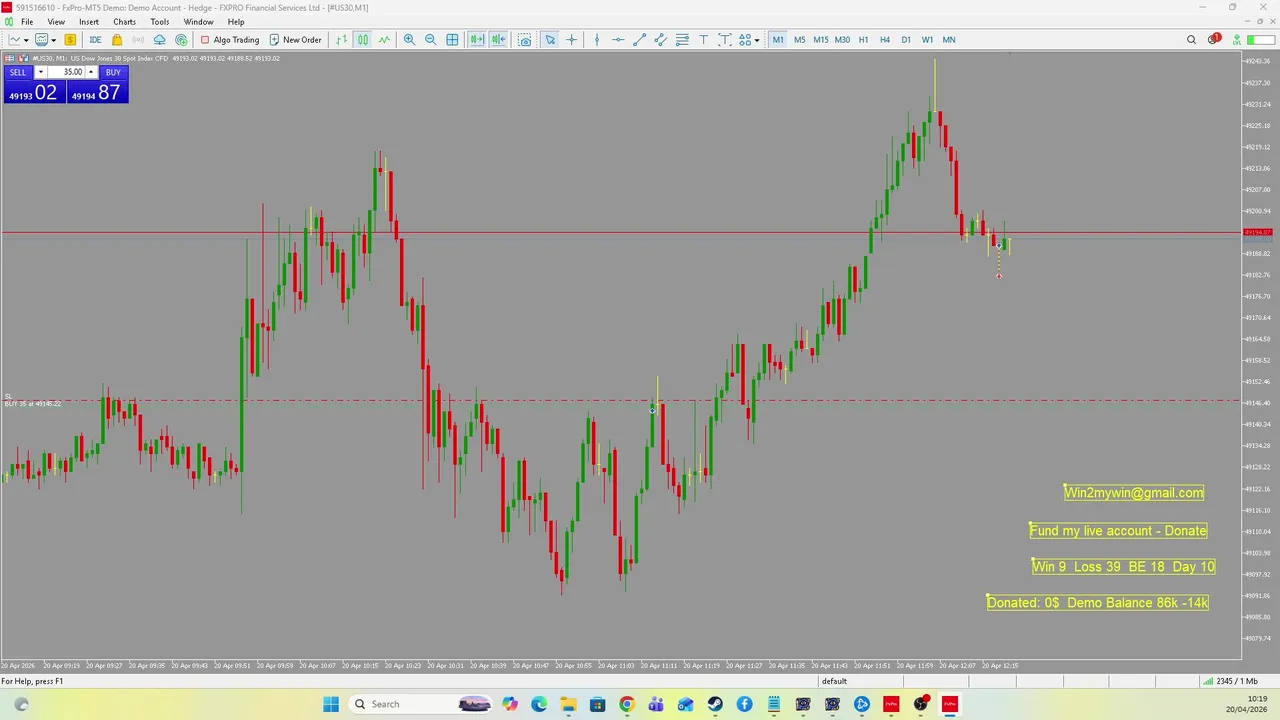This screenshot has width=1280, height=720.
Task: Open the IDE MetaEditor button
Action: coord(95,40)
